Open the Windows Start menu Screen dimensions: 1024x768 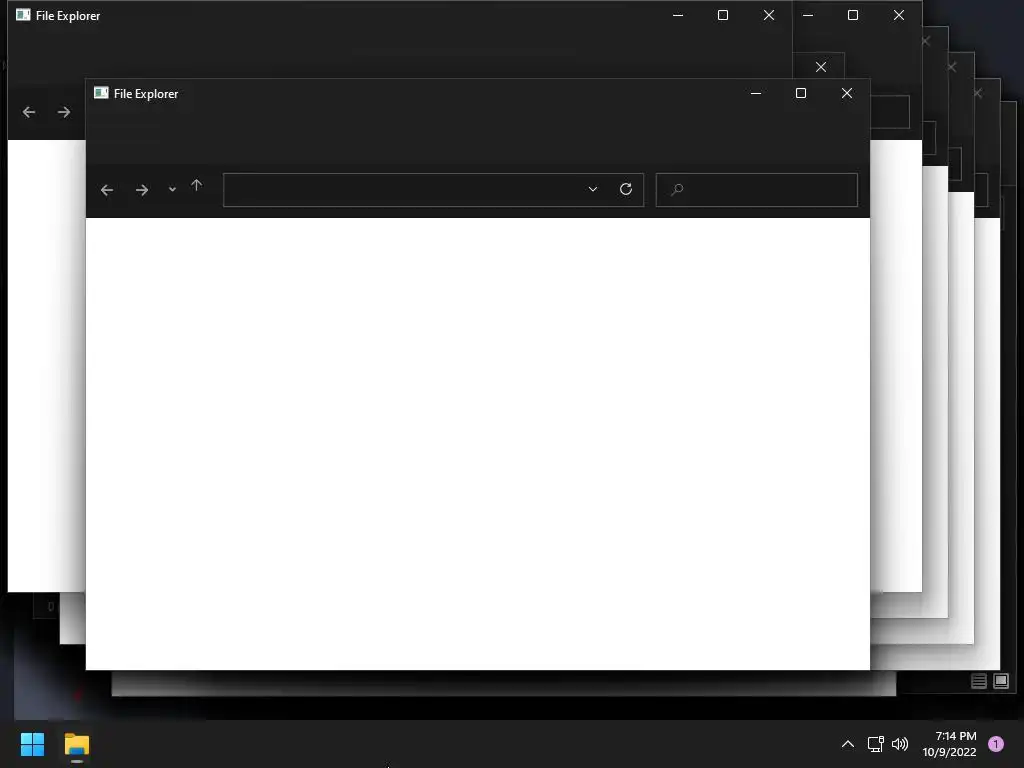point(32,744)
